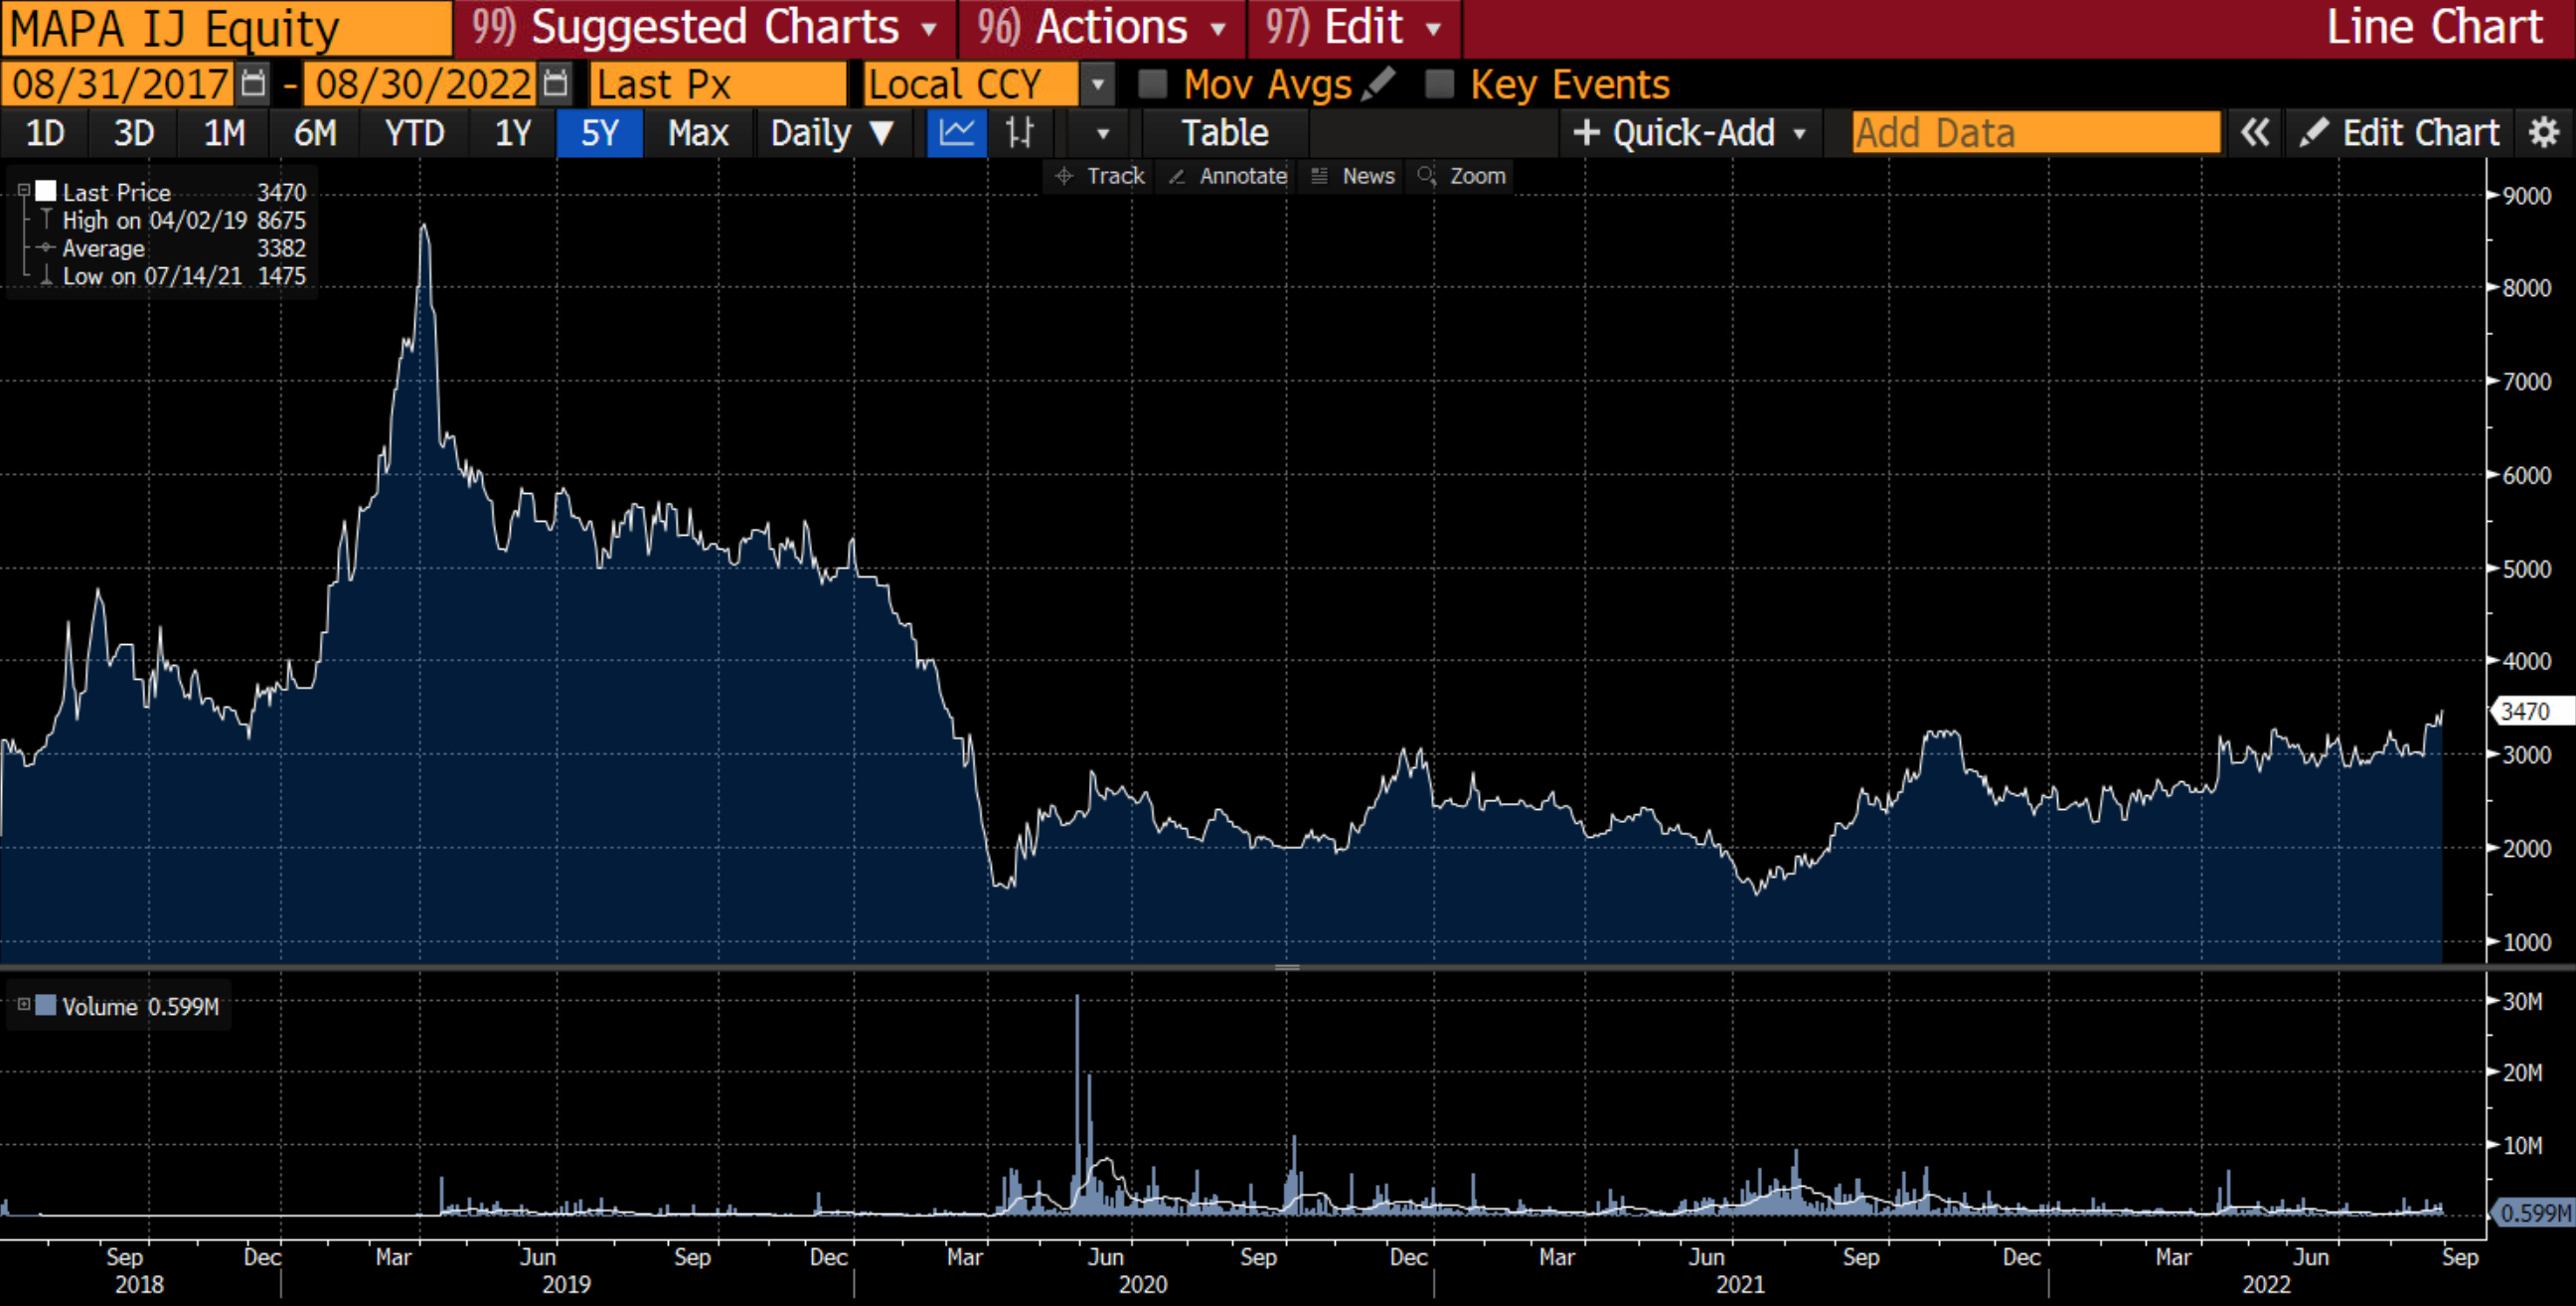Open chart settings gear icon
2576x1306 pixels.
(2543, 133)
